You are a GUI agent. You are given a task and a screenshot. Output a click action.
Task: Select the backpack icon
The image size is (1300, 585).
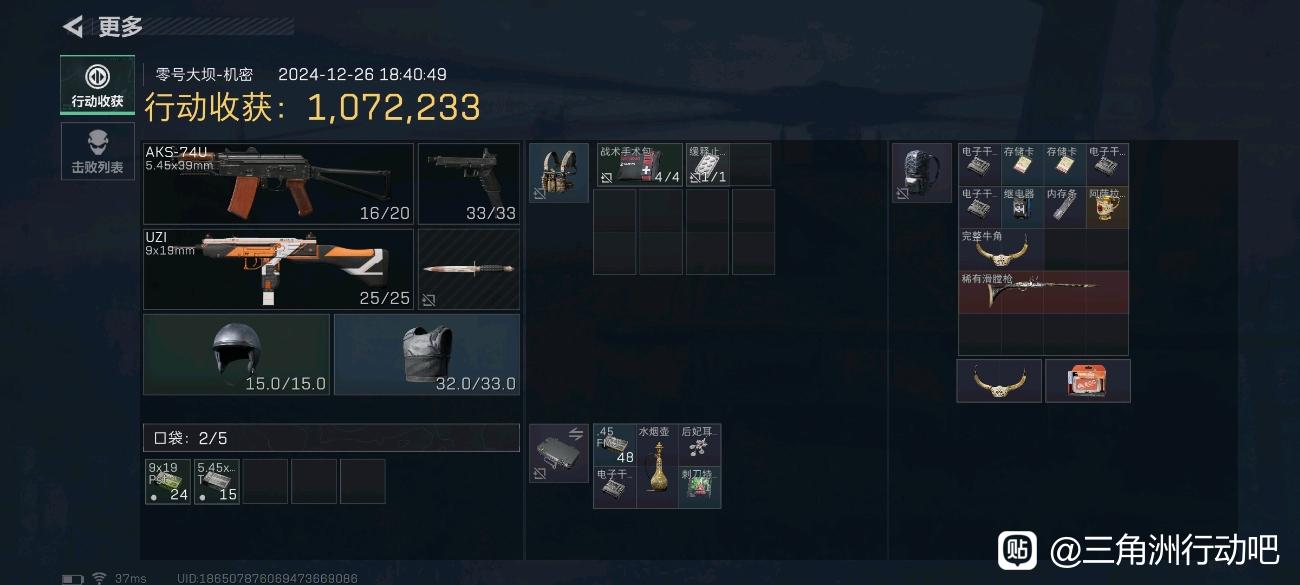(x=921, y=172)
